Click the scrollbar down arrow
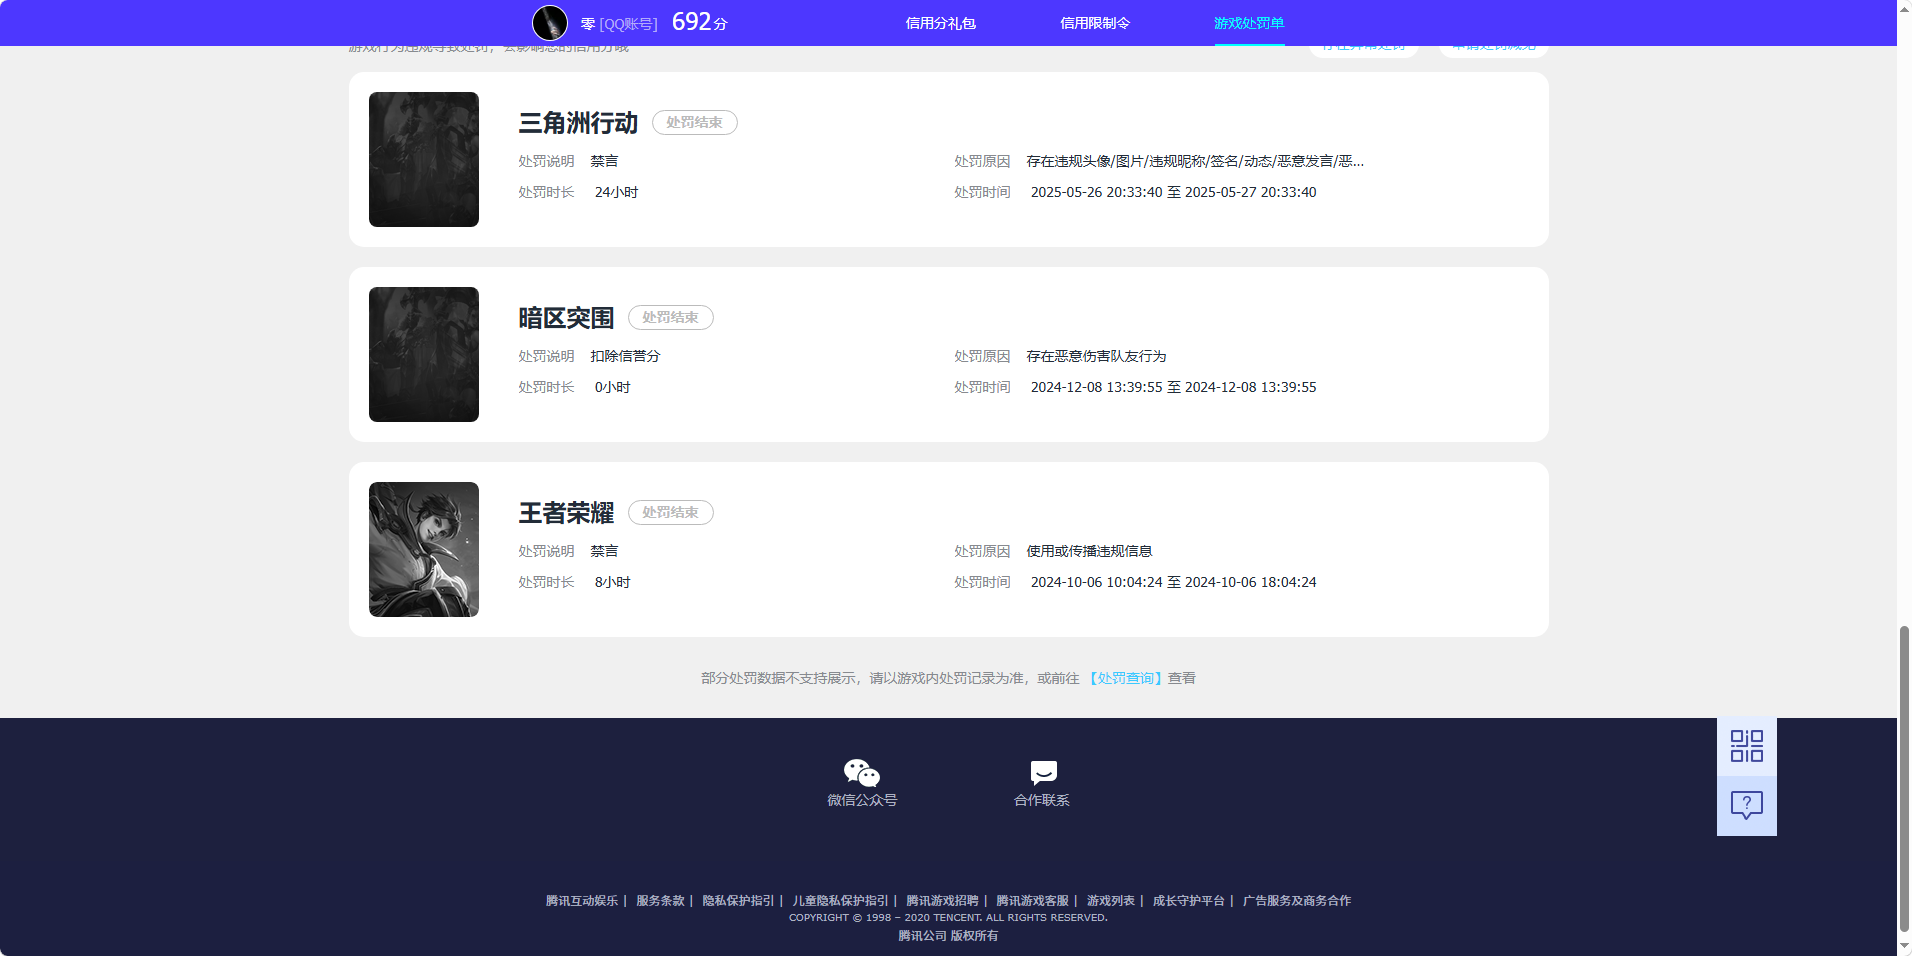1912x956 pixels. pos(1904,947)
